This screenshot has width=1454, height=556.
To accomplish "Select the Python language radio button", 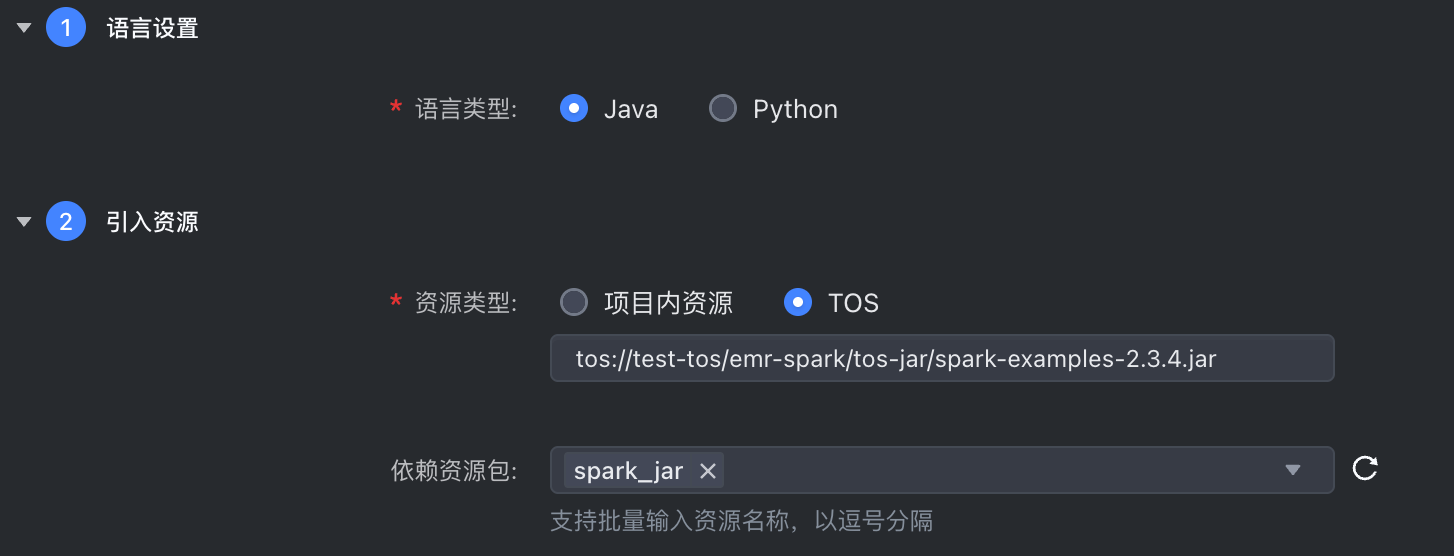I will [x=723, y=108].
